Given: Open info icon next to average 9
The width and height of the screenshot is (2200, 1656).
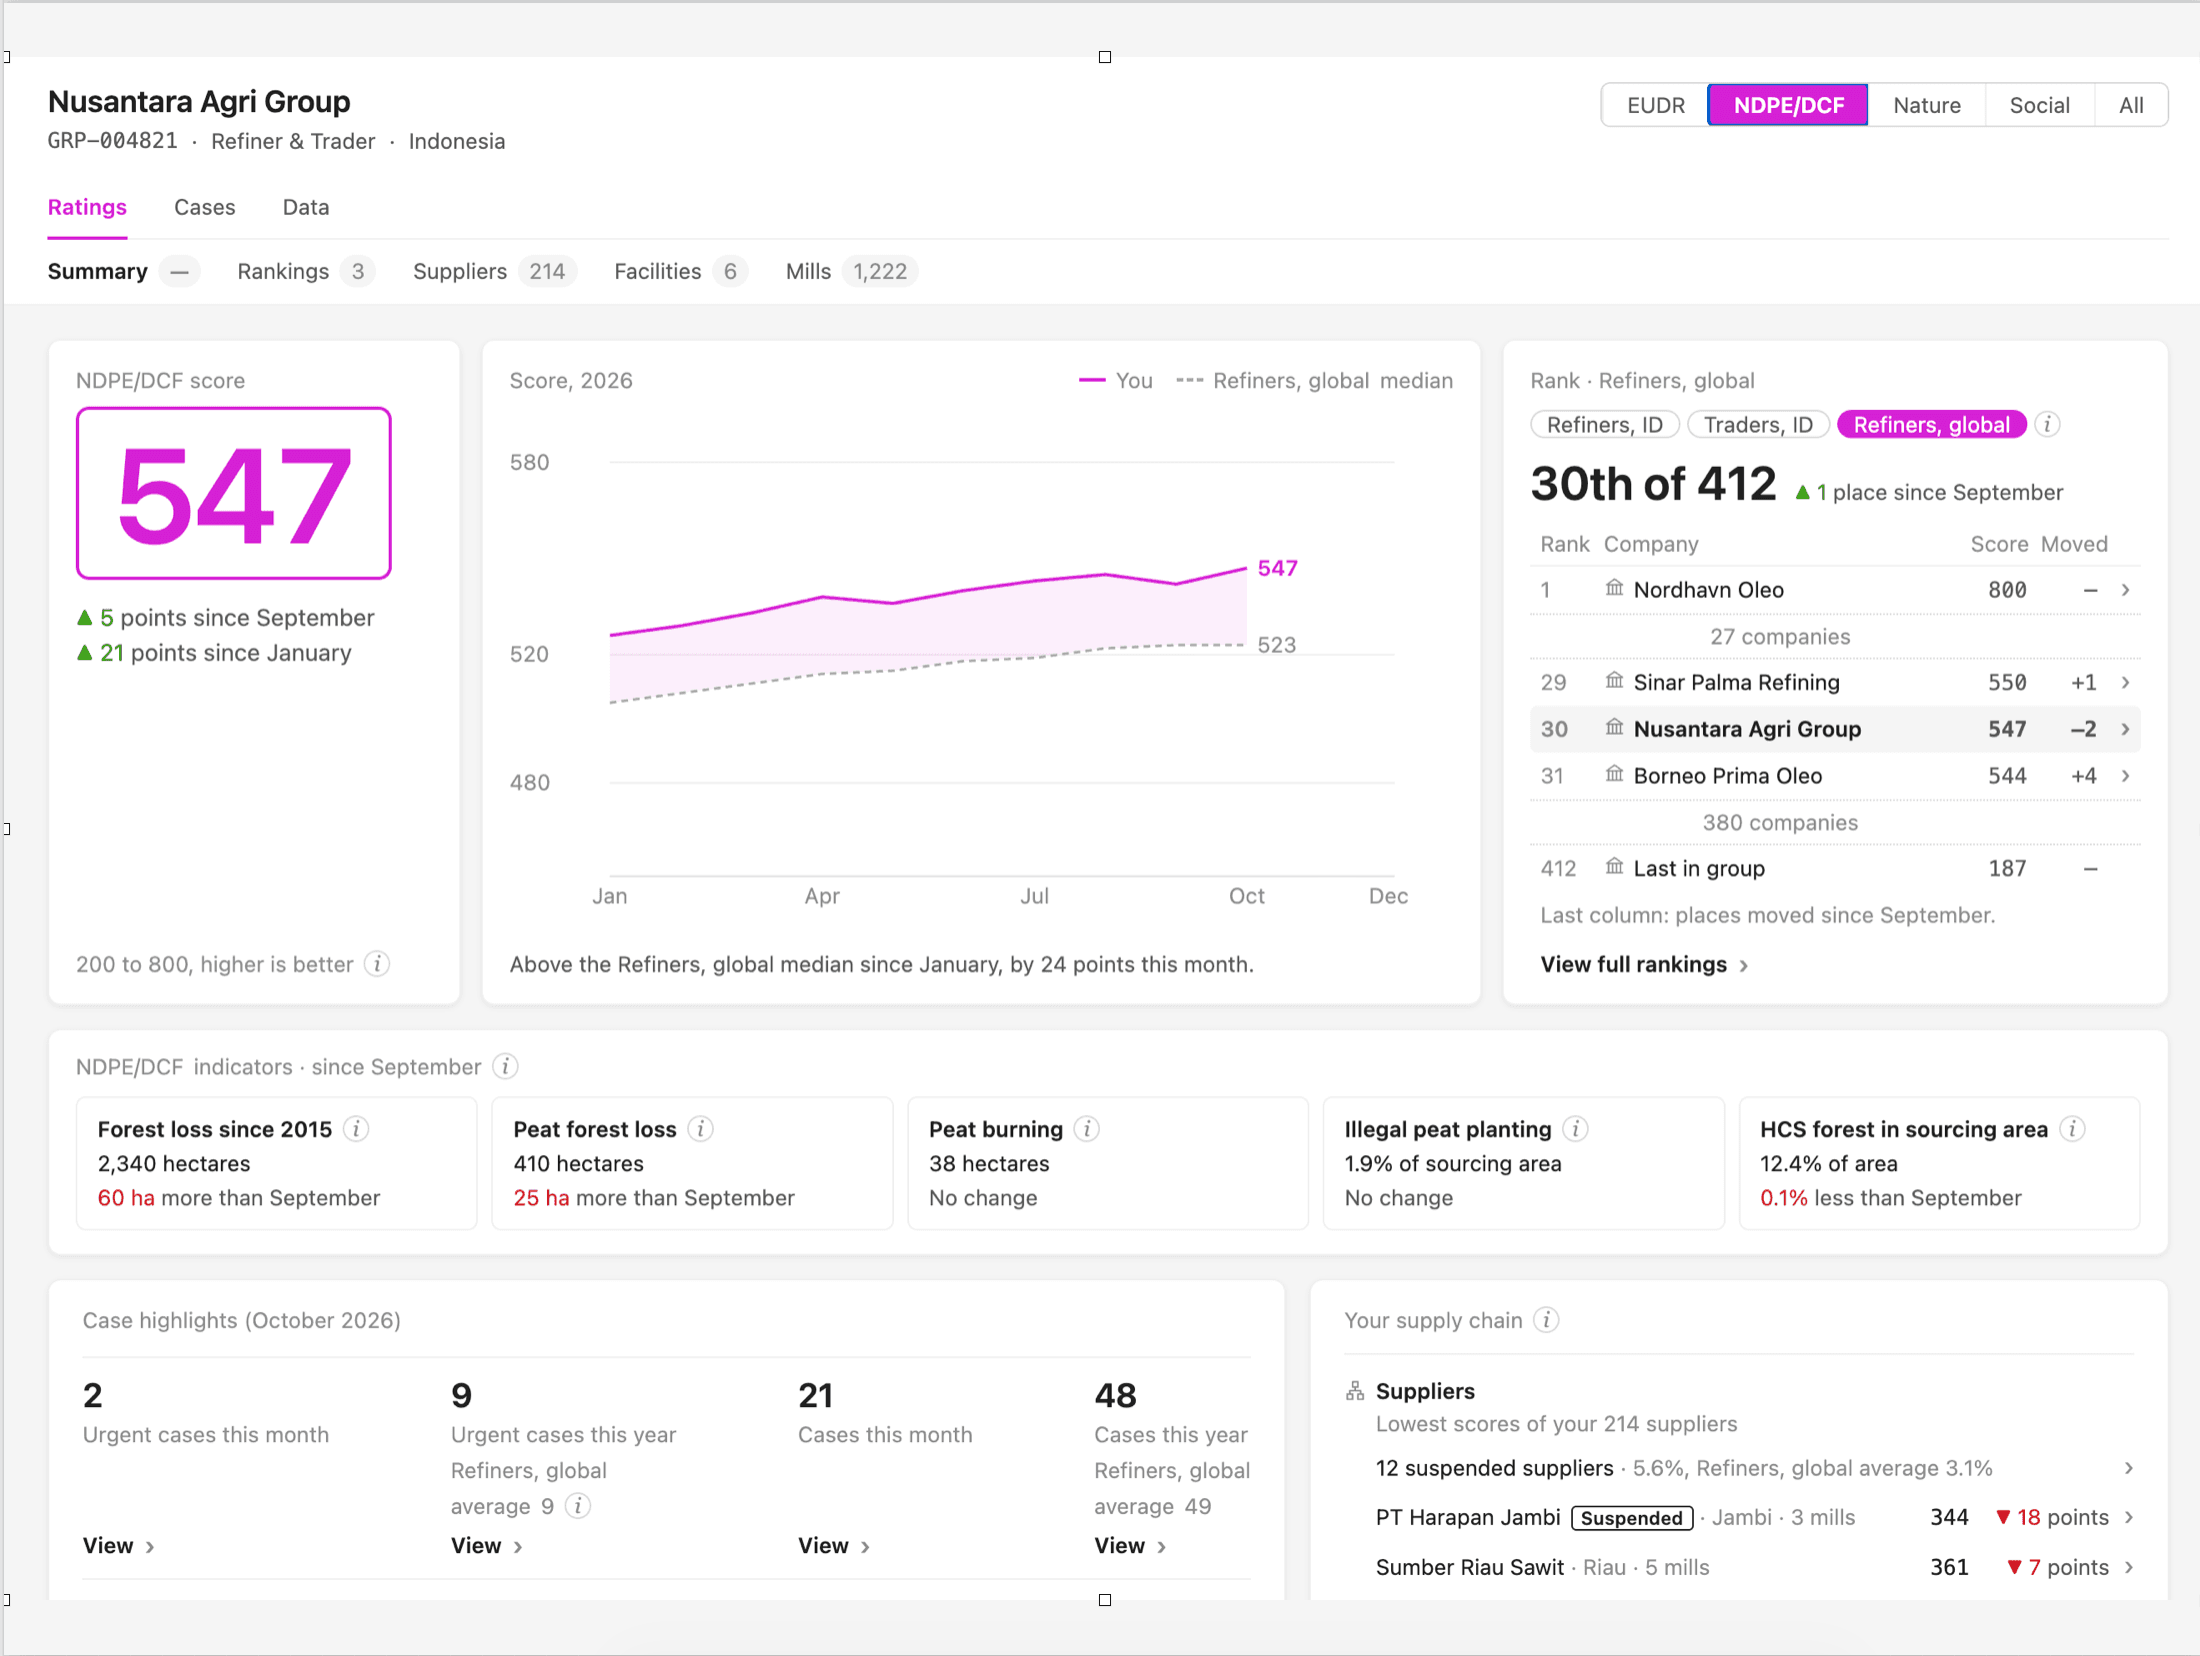Looking at the screenshot, I should coord(578,1506).
